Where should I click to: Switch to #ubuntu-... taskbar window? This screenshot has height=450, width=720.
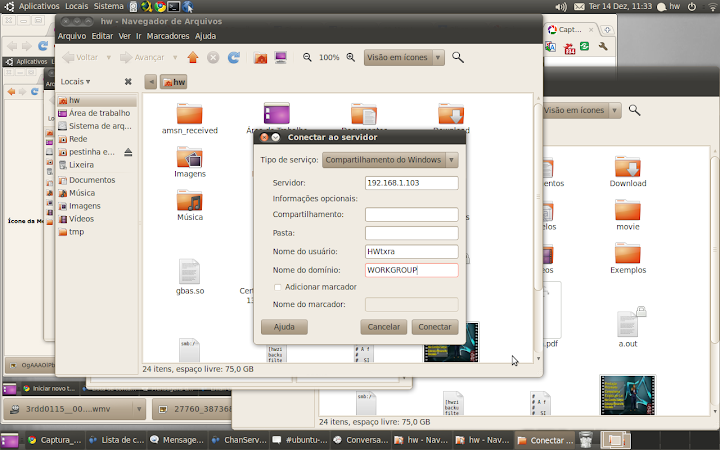point(299,440)
